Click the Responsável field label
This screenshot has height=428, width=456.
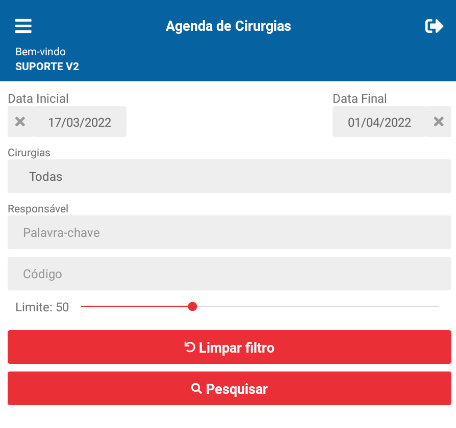coord(38,209)
